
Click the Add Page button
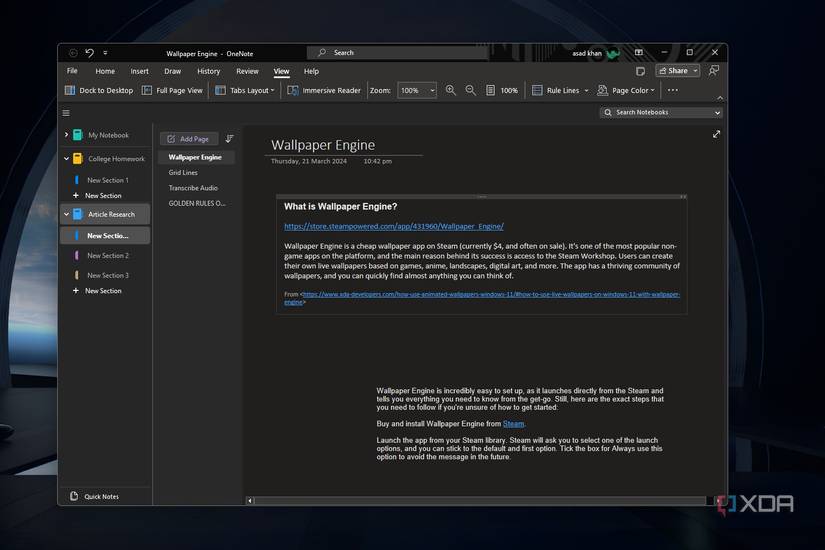(188, 139)
